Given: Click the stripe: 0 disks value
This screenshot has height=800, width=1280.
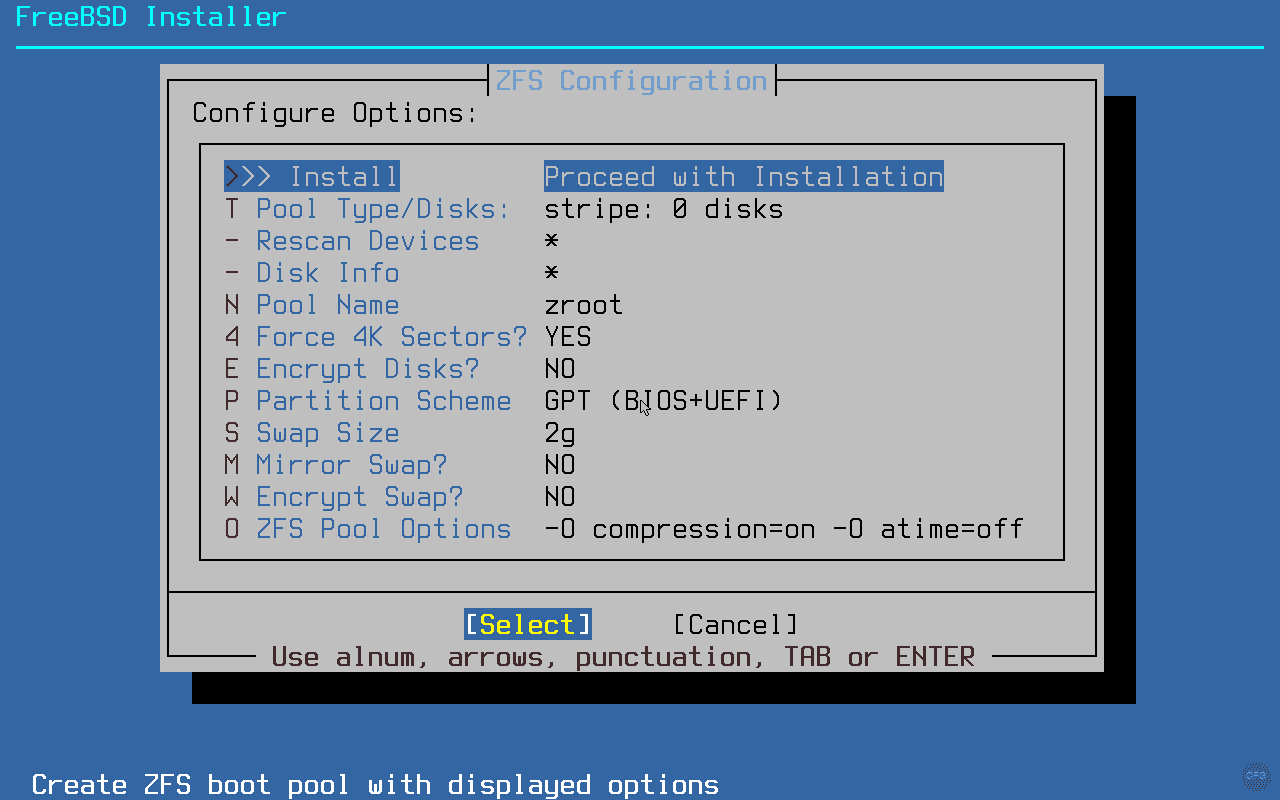Looking at the screenshot, I should point(663,208).
